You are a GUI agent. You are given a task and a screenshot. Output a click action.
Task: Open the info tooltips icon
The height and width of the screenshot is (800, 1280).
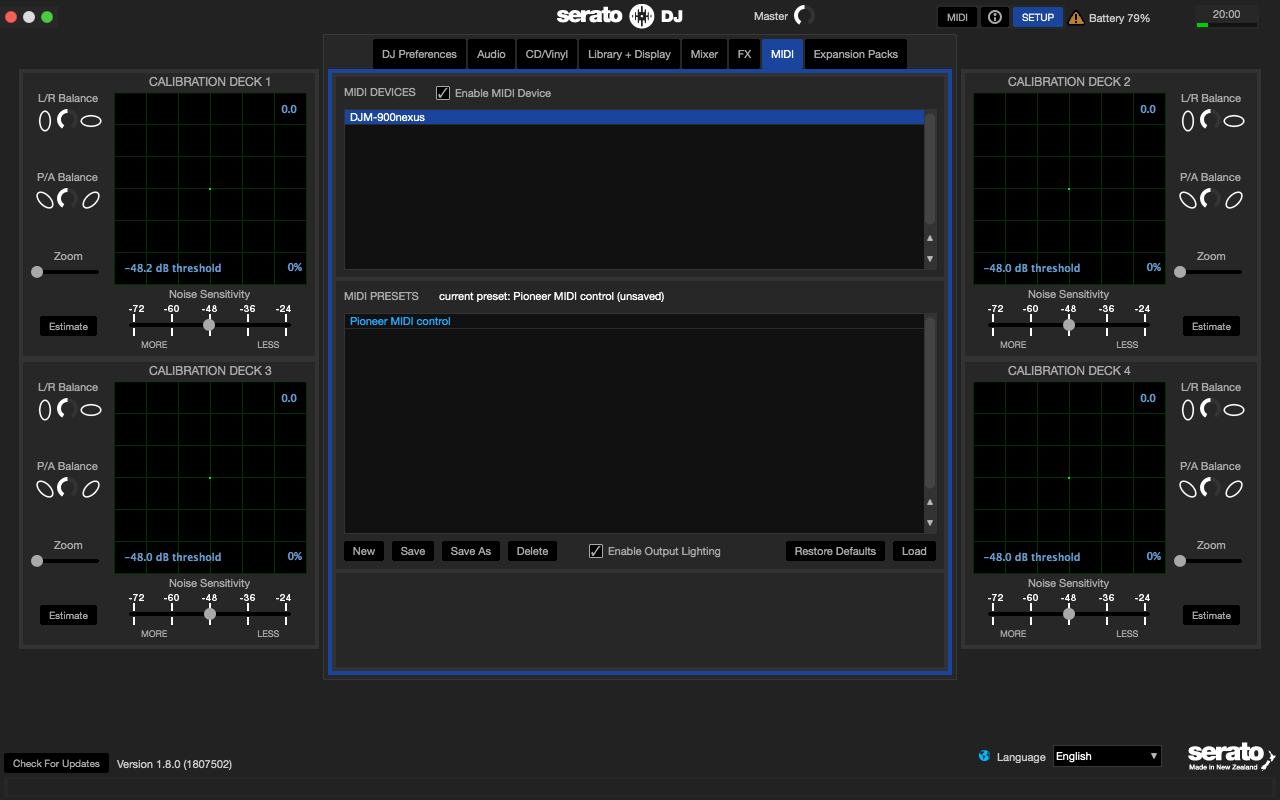click(994, 17)
